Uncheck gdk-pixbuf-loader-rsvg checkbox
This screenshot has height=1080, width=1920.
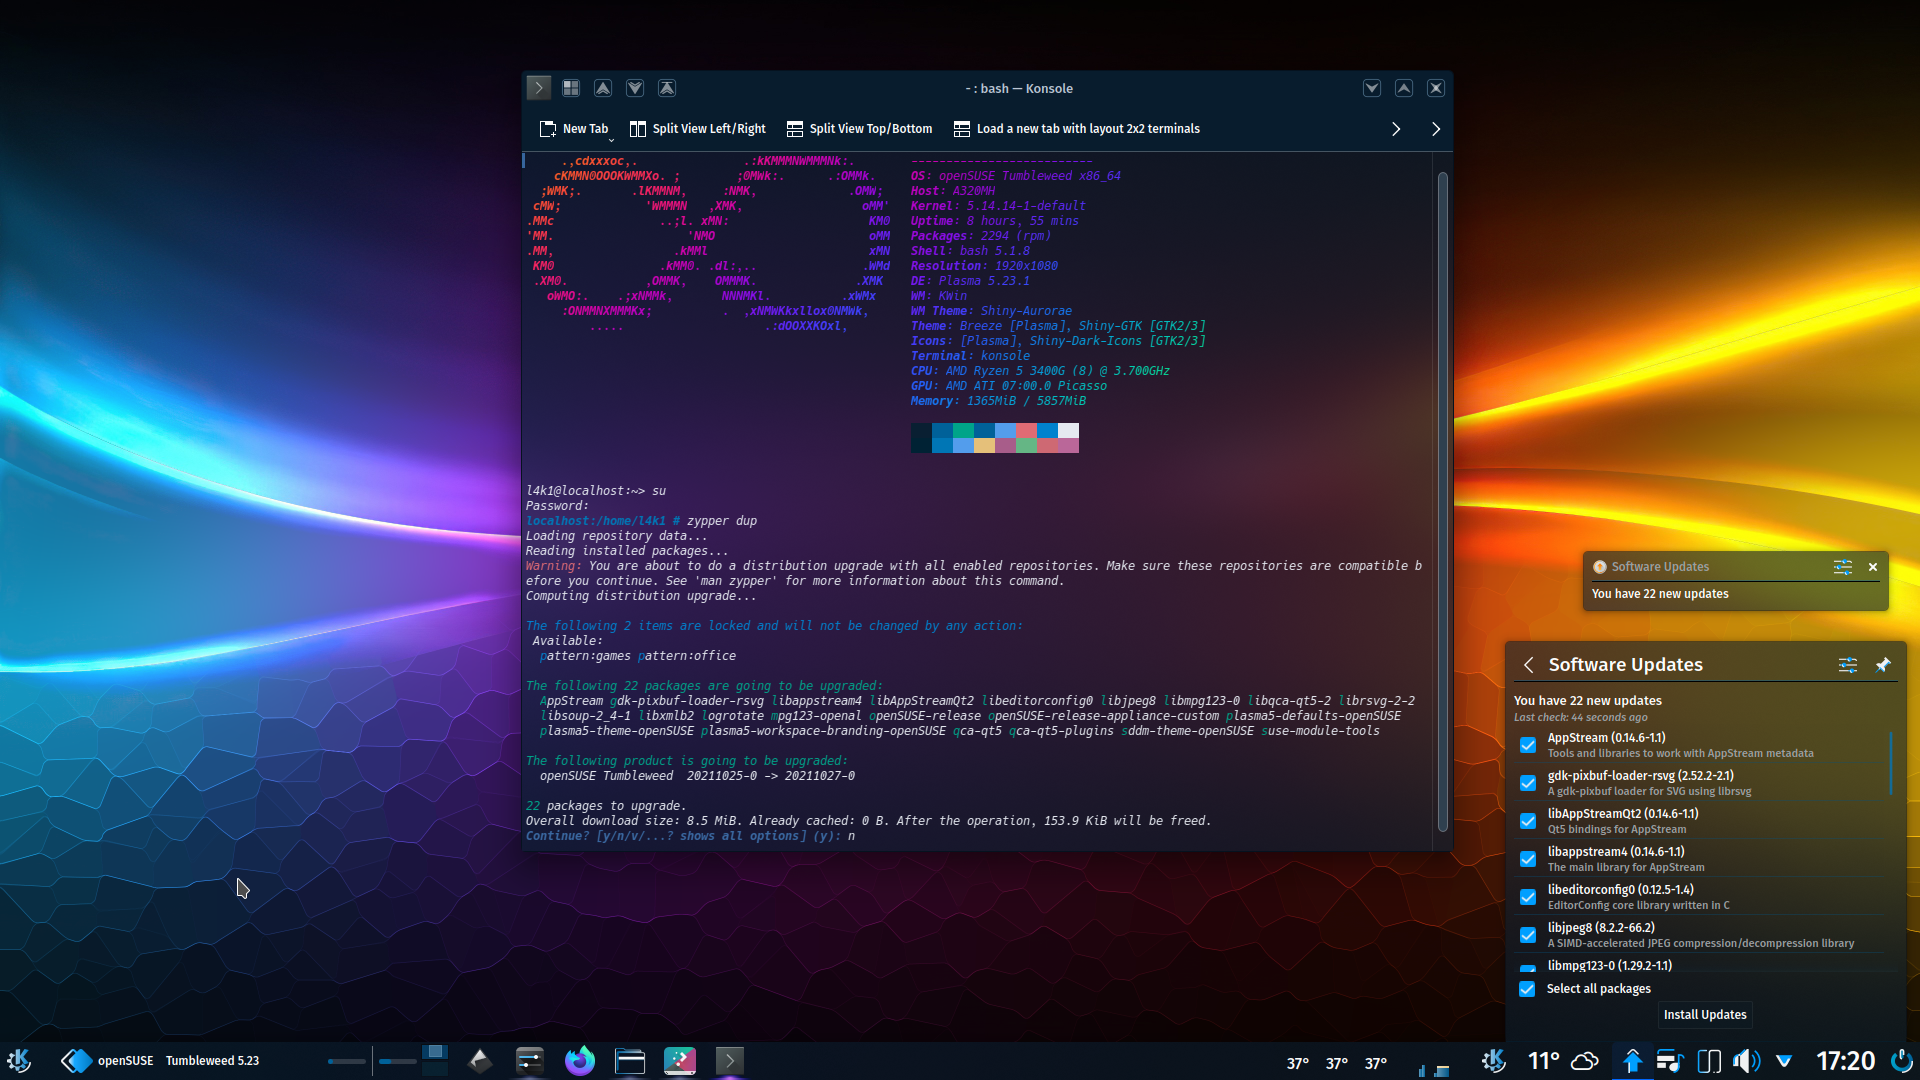[x=1528, y=783]
